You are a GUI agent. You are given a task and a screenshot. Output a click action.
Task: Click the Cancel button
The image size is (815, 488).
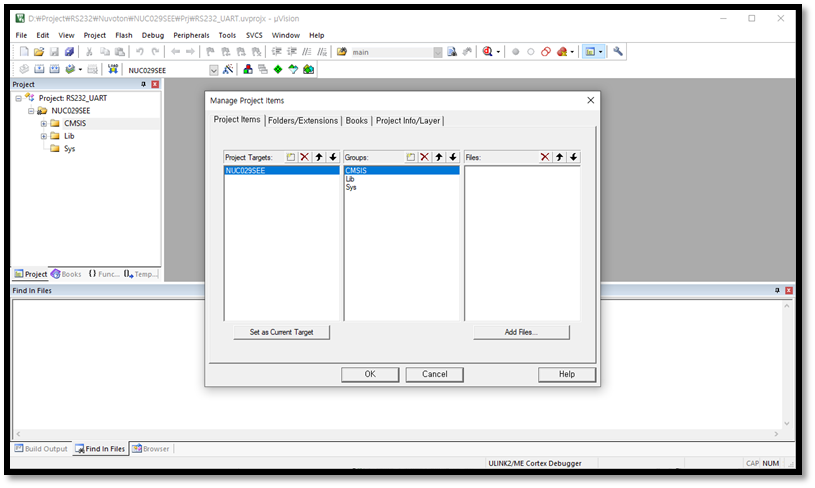coord(435,374)
